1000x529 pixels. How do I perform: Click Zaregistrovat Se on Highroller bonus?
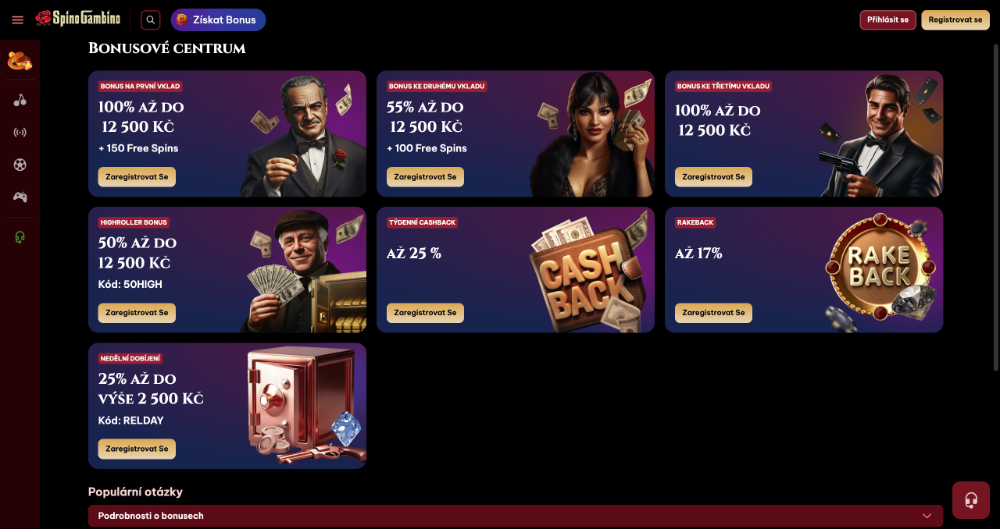tap(136, 313)
